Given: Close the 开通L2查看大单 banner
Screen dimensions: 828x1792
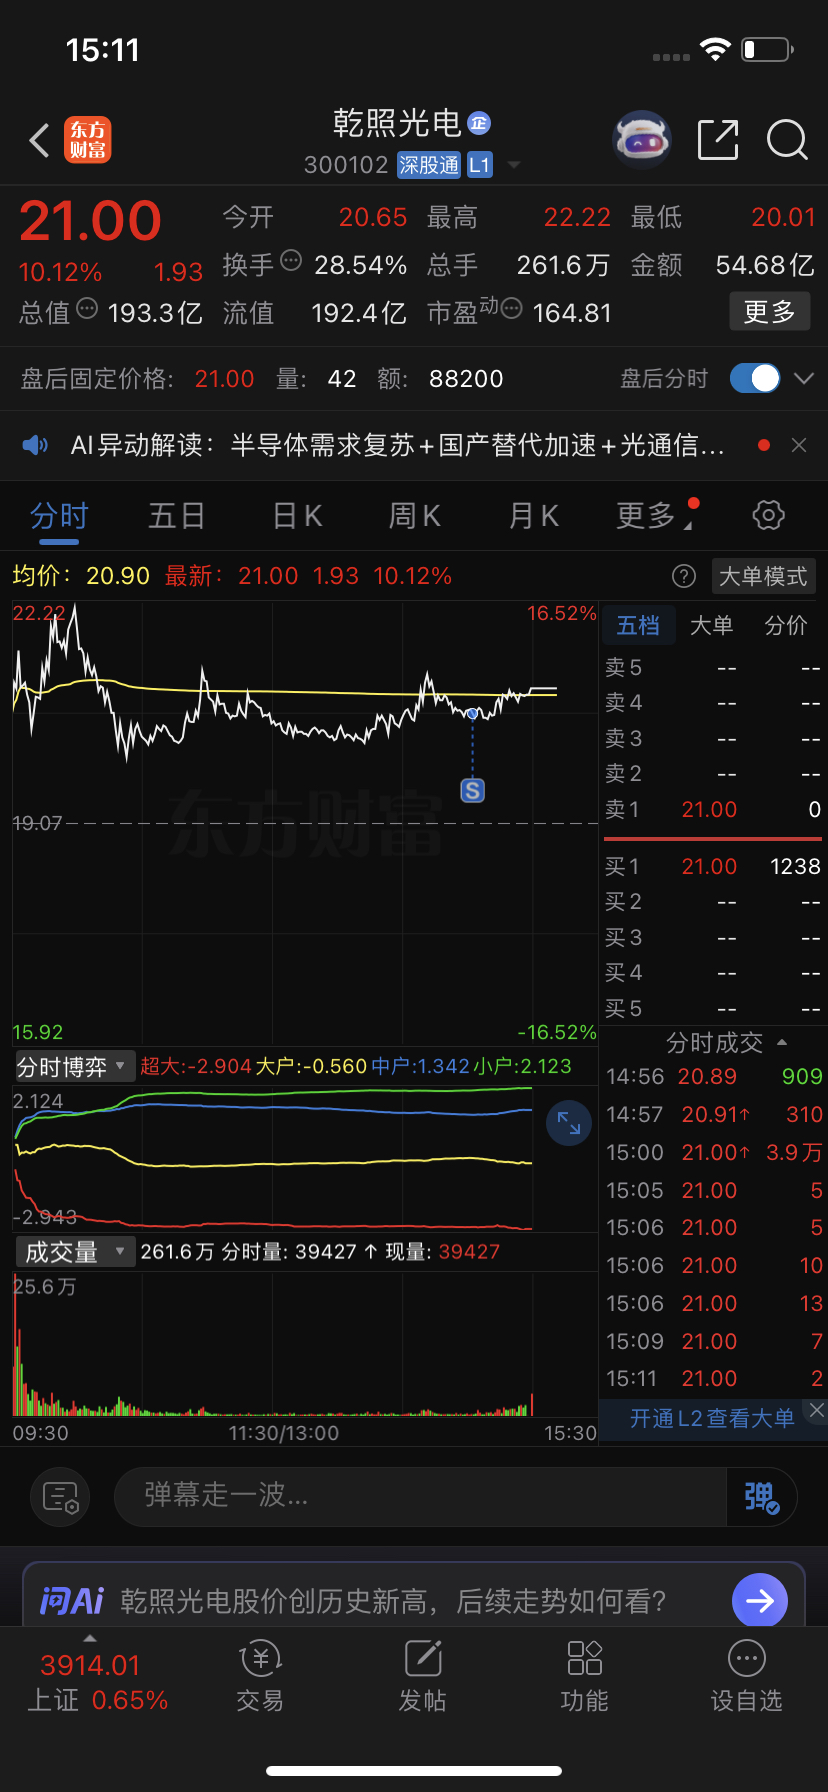Looking at the screenshot, I should tap(816, 1410).
